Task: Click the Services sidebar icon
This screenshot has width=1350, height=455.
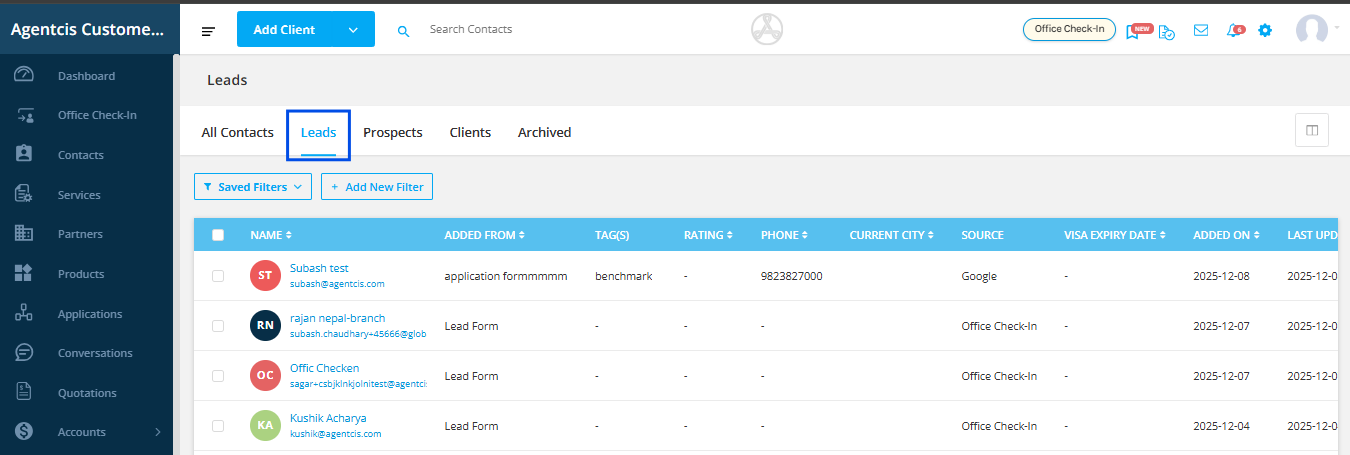Action: pos(25,194)
